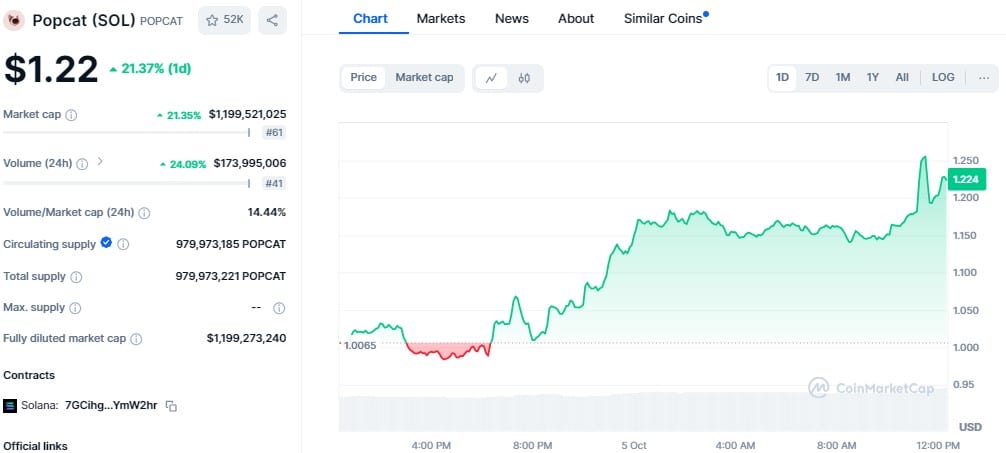The width and height of the screenshot is (1006, 453).
Task: Set chart range to 1Y
Action: point(873,78)
